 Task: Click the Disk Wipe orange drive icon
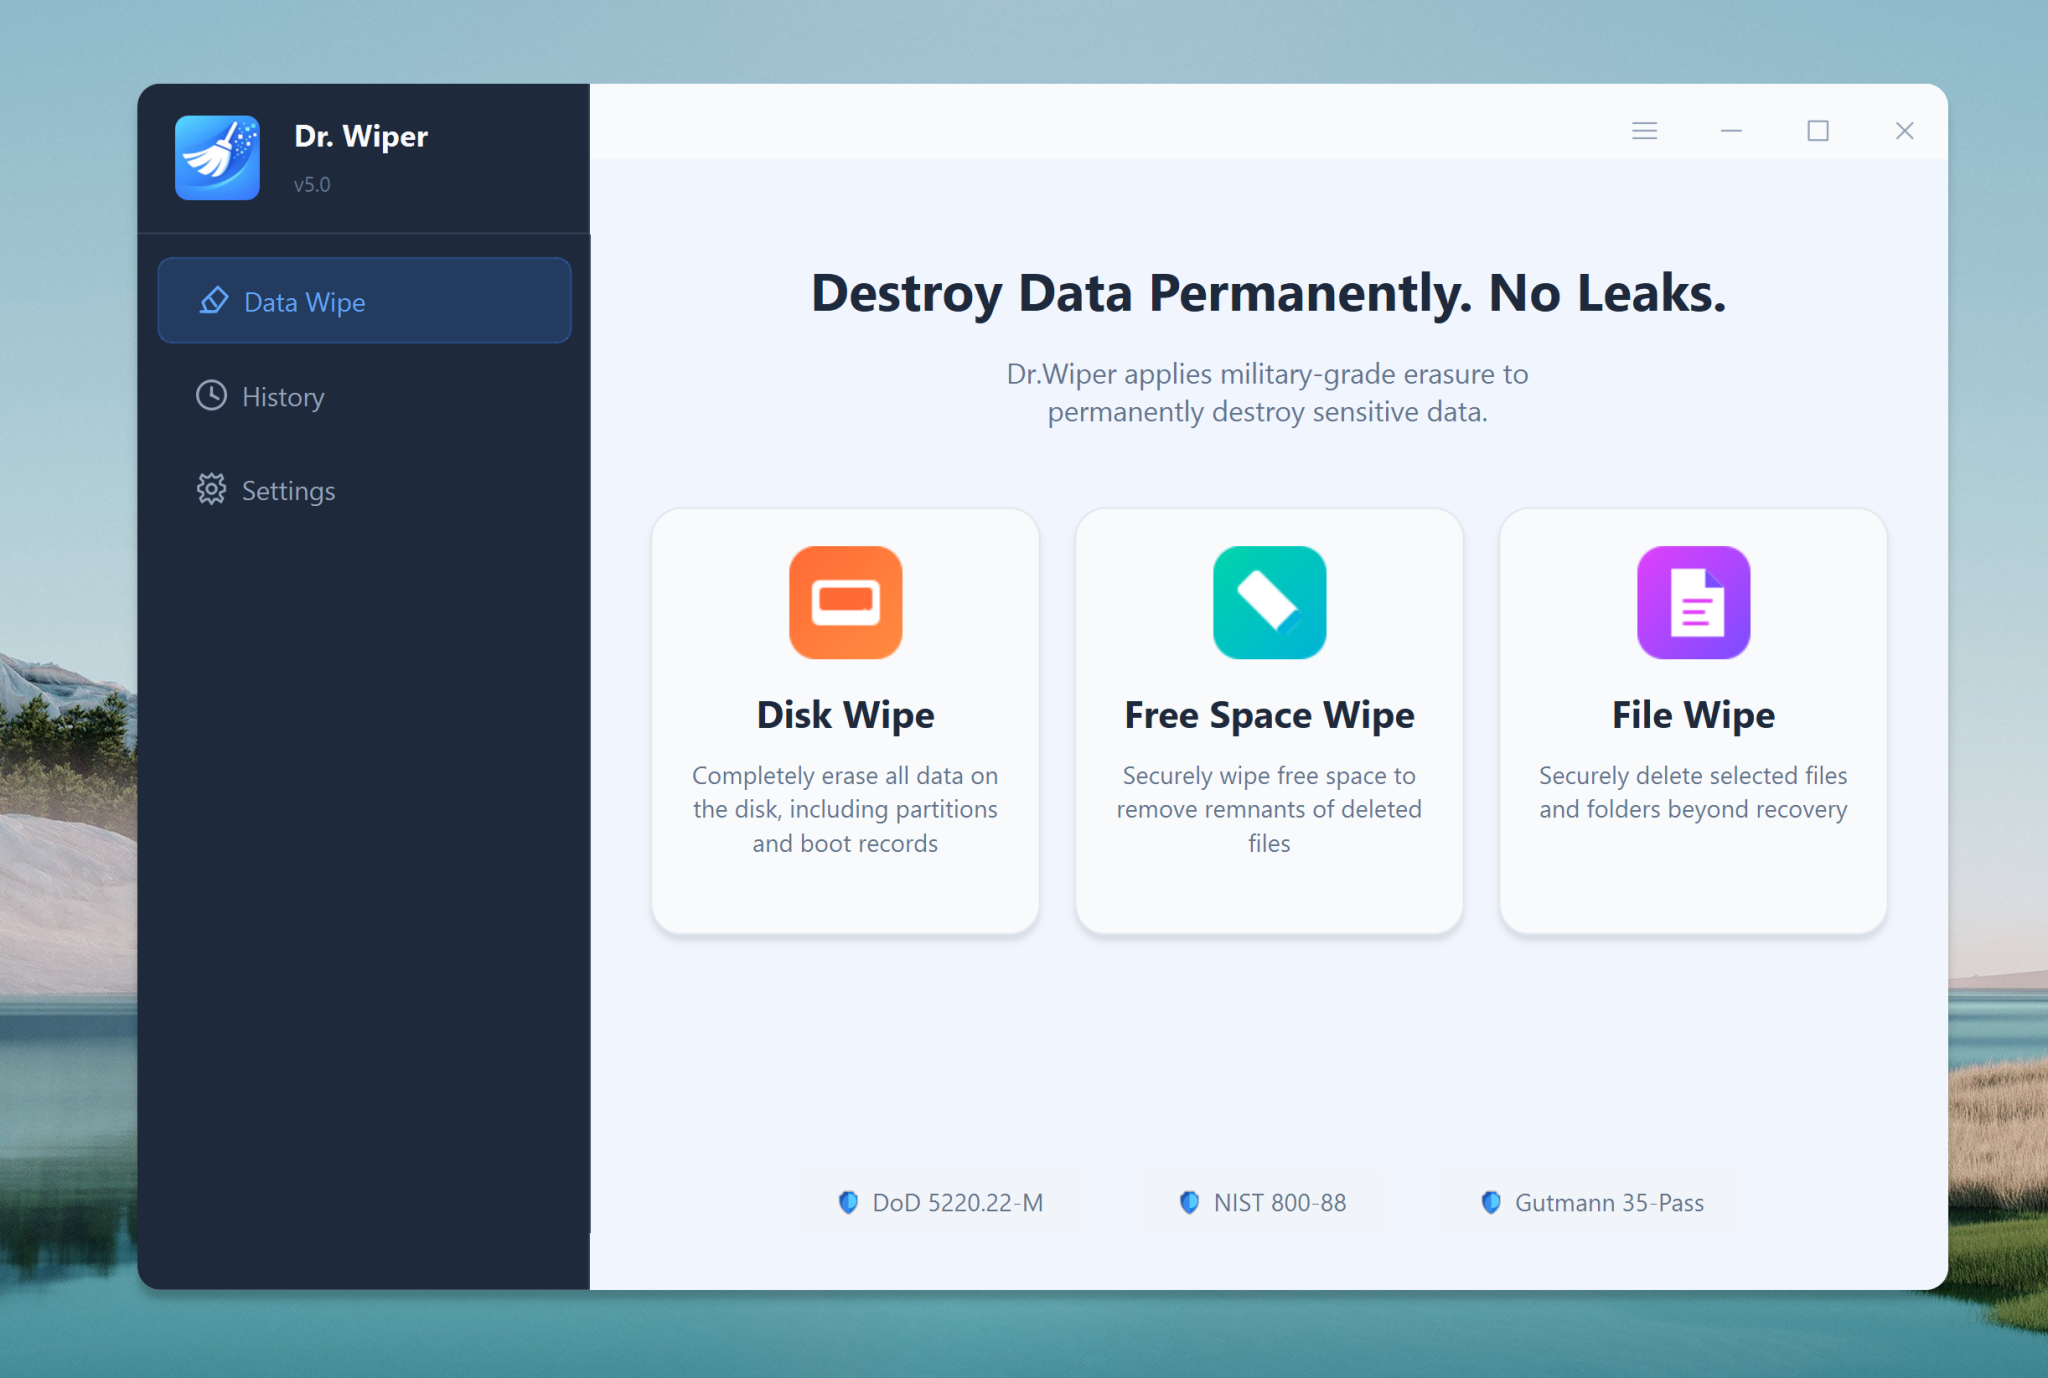pyautogui.click(x=845, y=603)
